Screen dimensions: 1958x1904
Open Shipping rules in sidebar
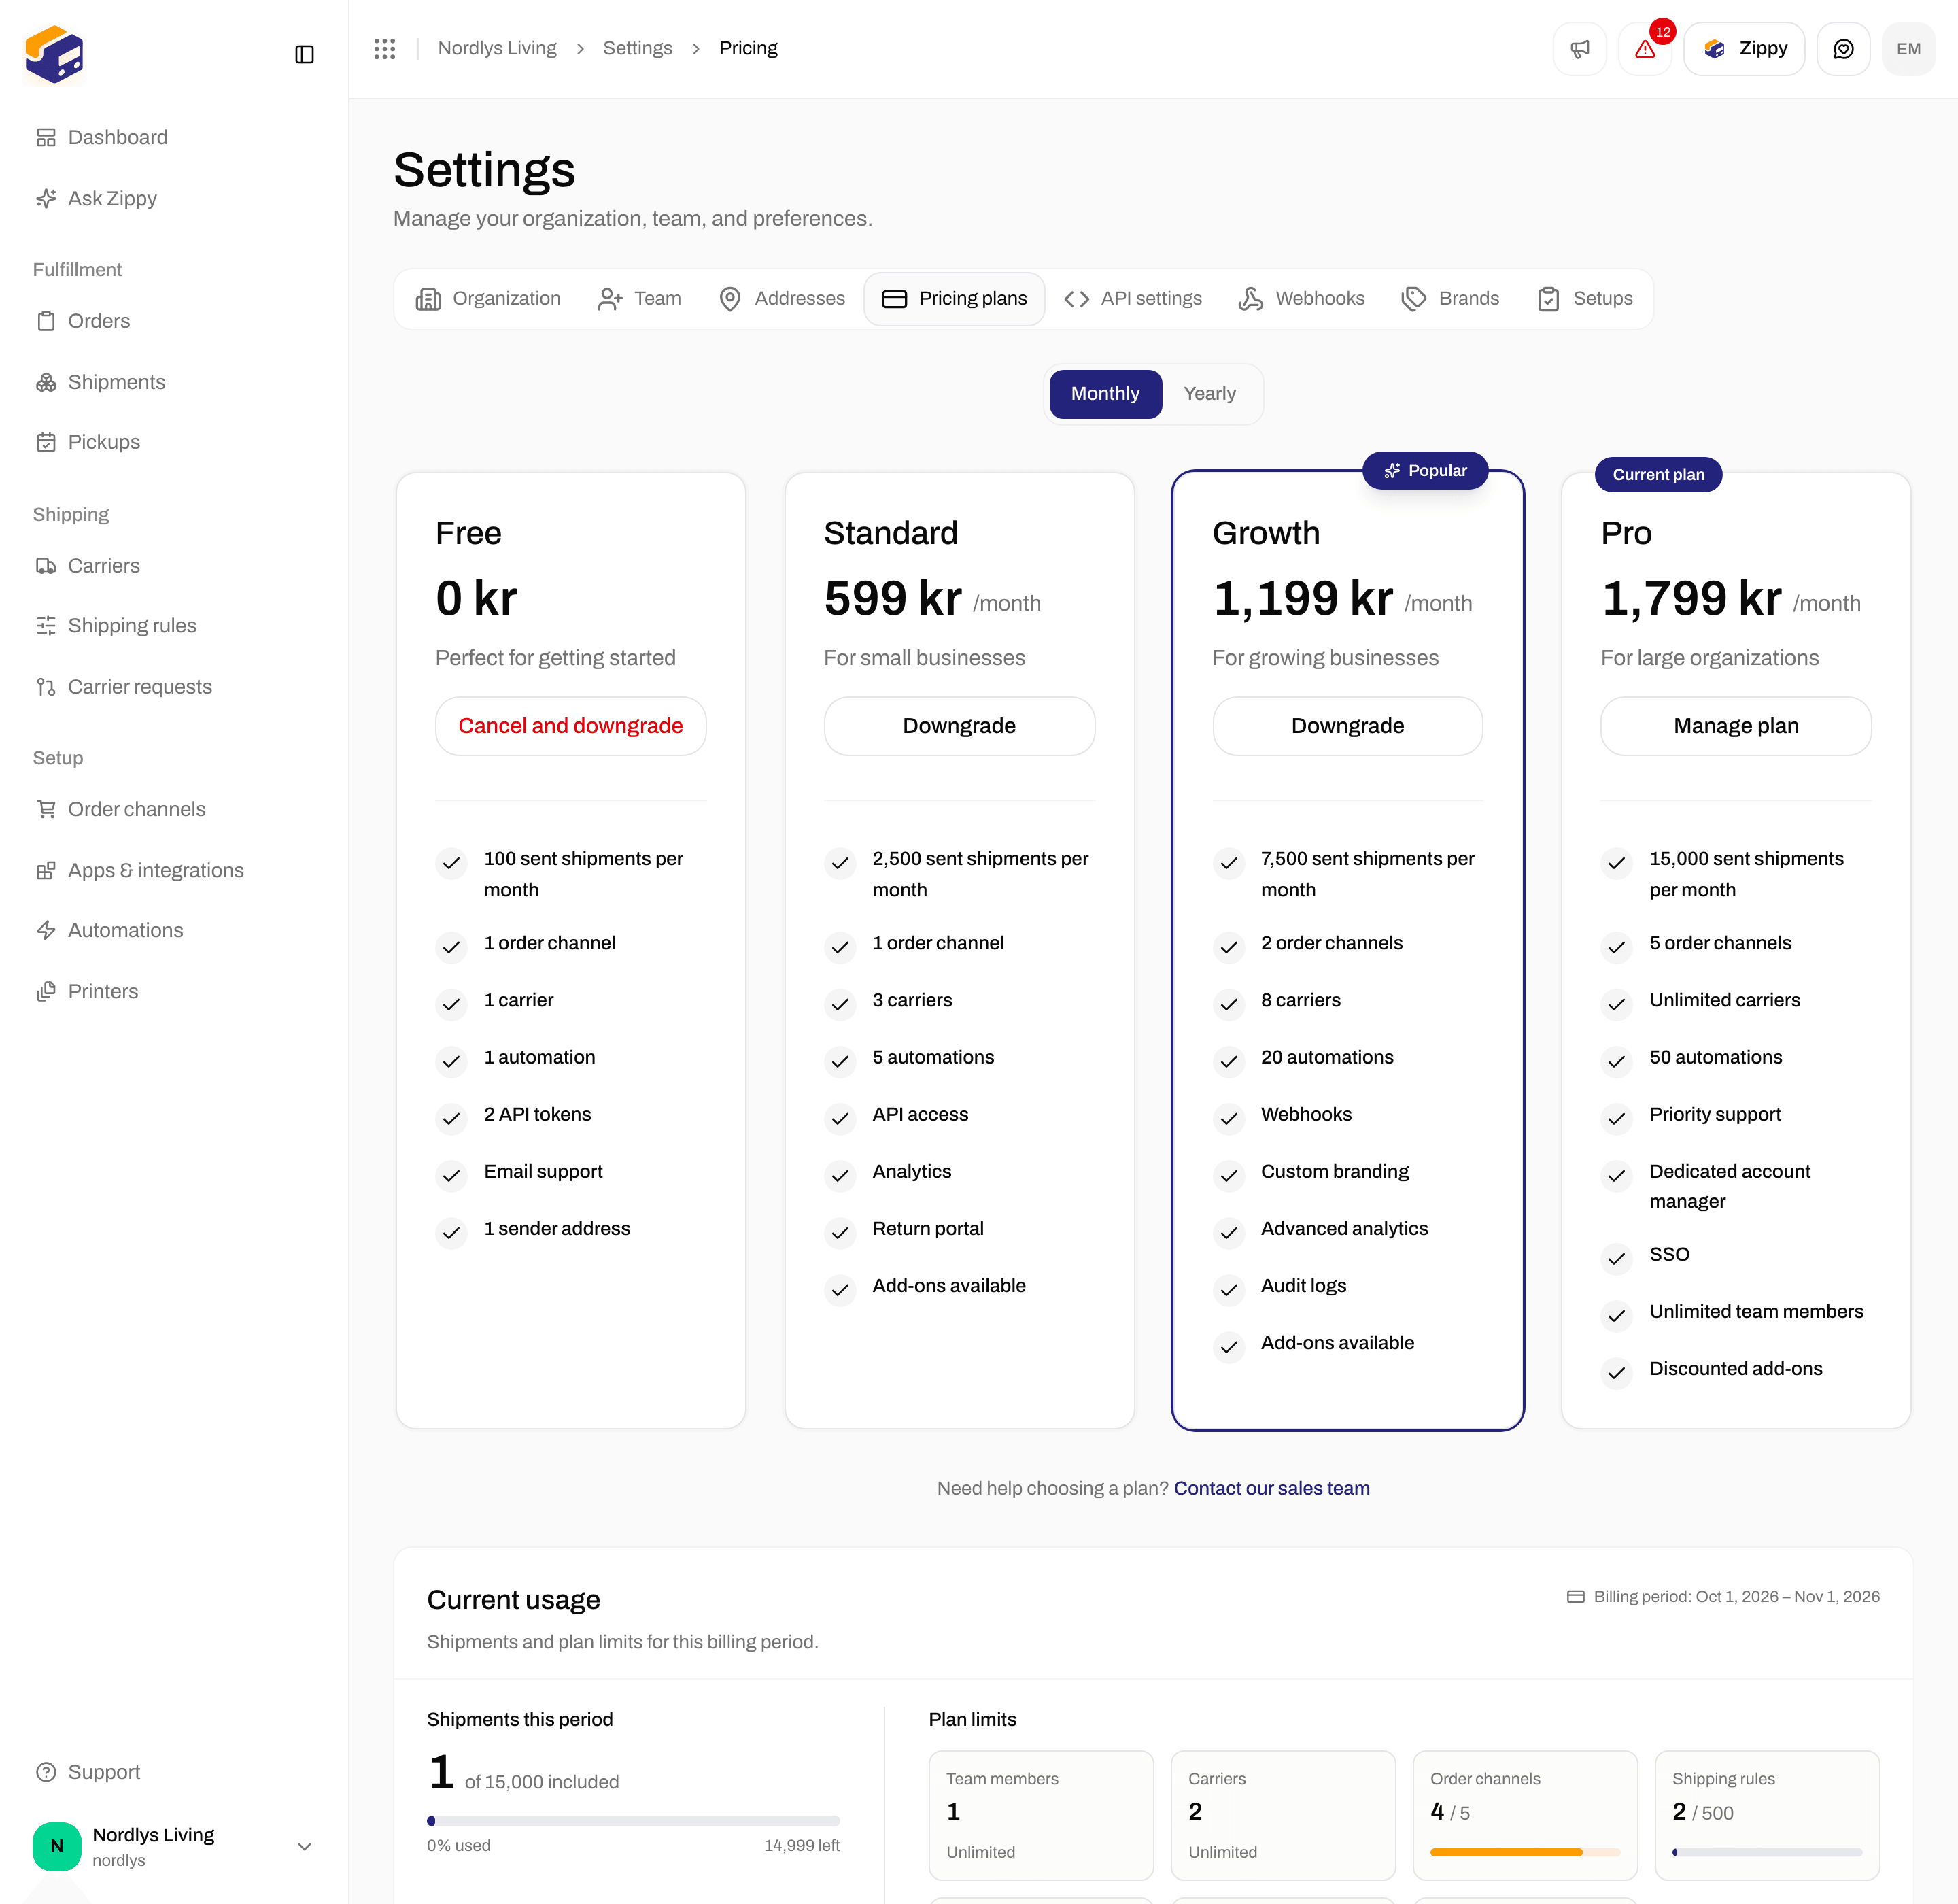(116, 626)
